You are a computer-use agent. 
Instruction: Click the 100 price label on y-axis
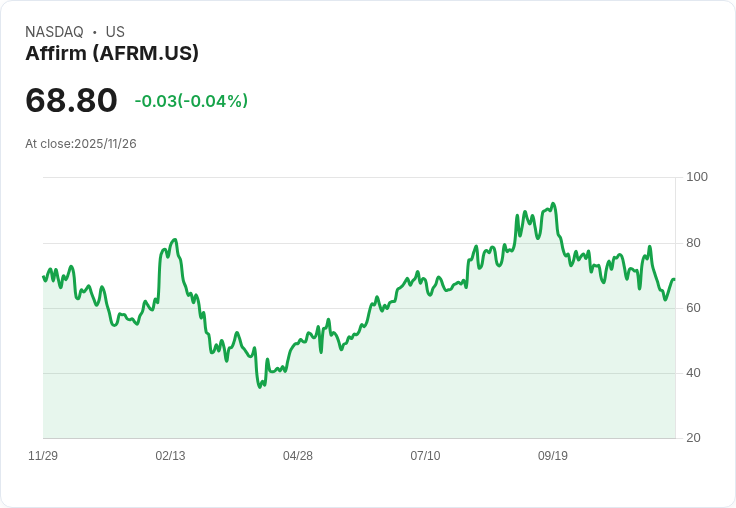(697, 177)
